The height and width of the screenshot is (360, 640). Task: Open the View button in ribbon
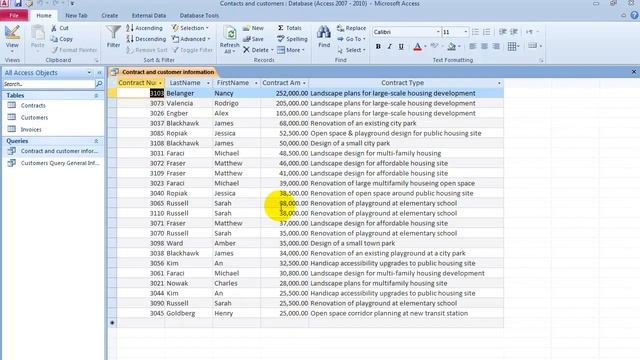pos(12,38)
